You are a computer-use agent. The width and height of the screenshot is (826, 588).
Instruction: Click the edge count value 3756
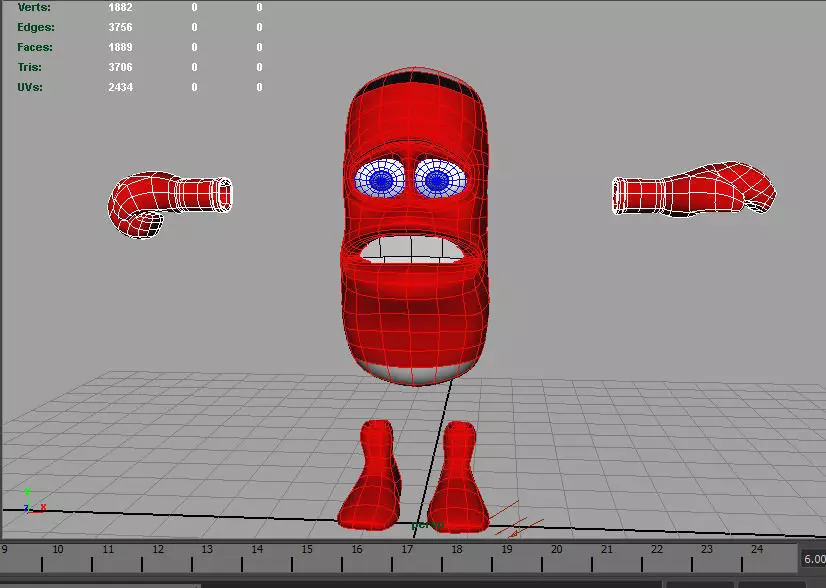click(120, 27)
